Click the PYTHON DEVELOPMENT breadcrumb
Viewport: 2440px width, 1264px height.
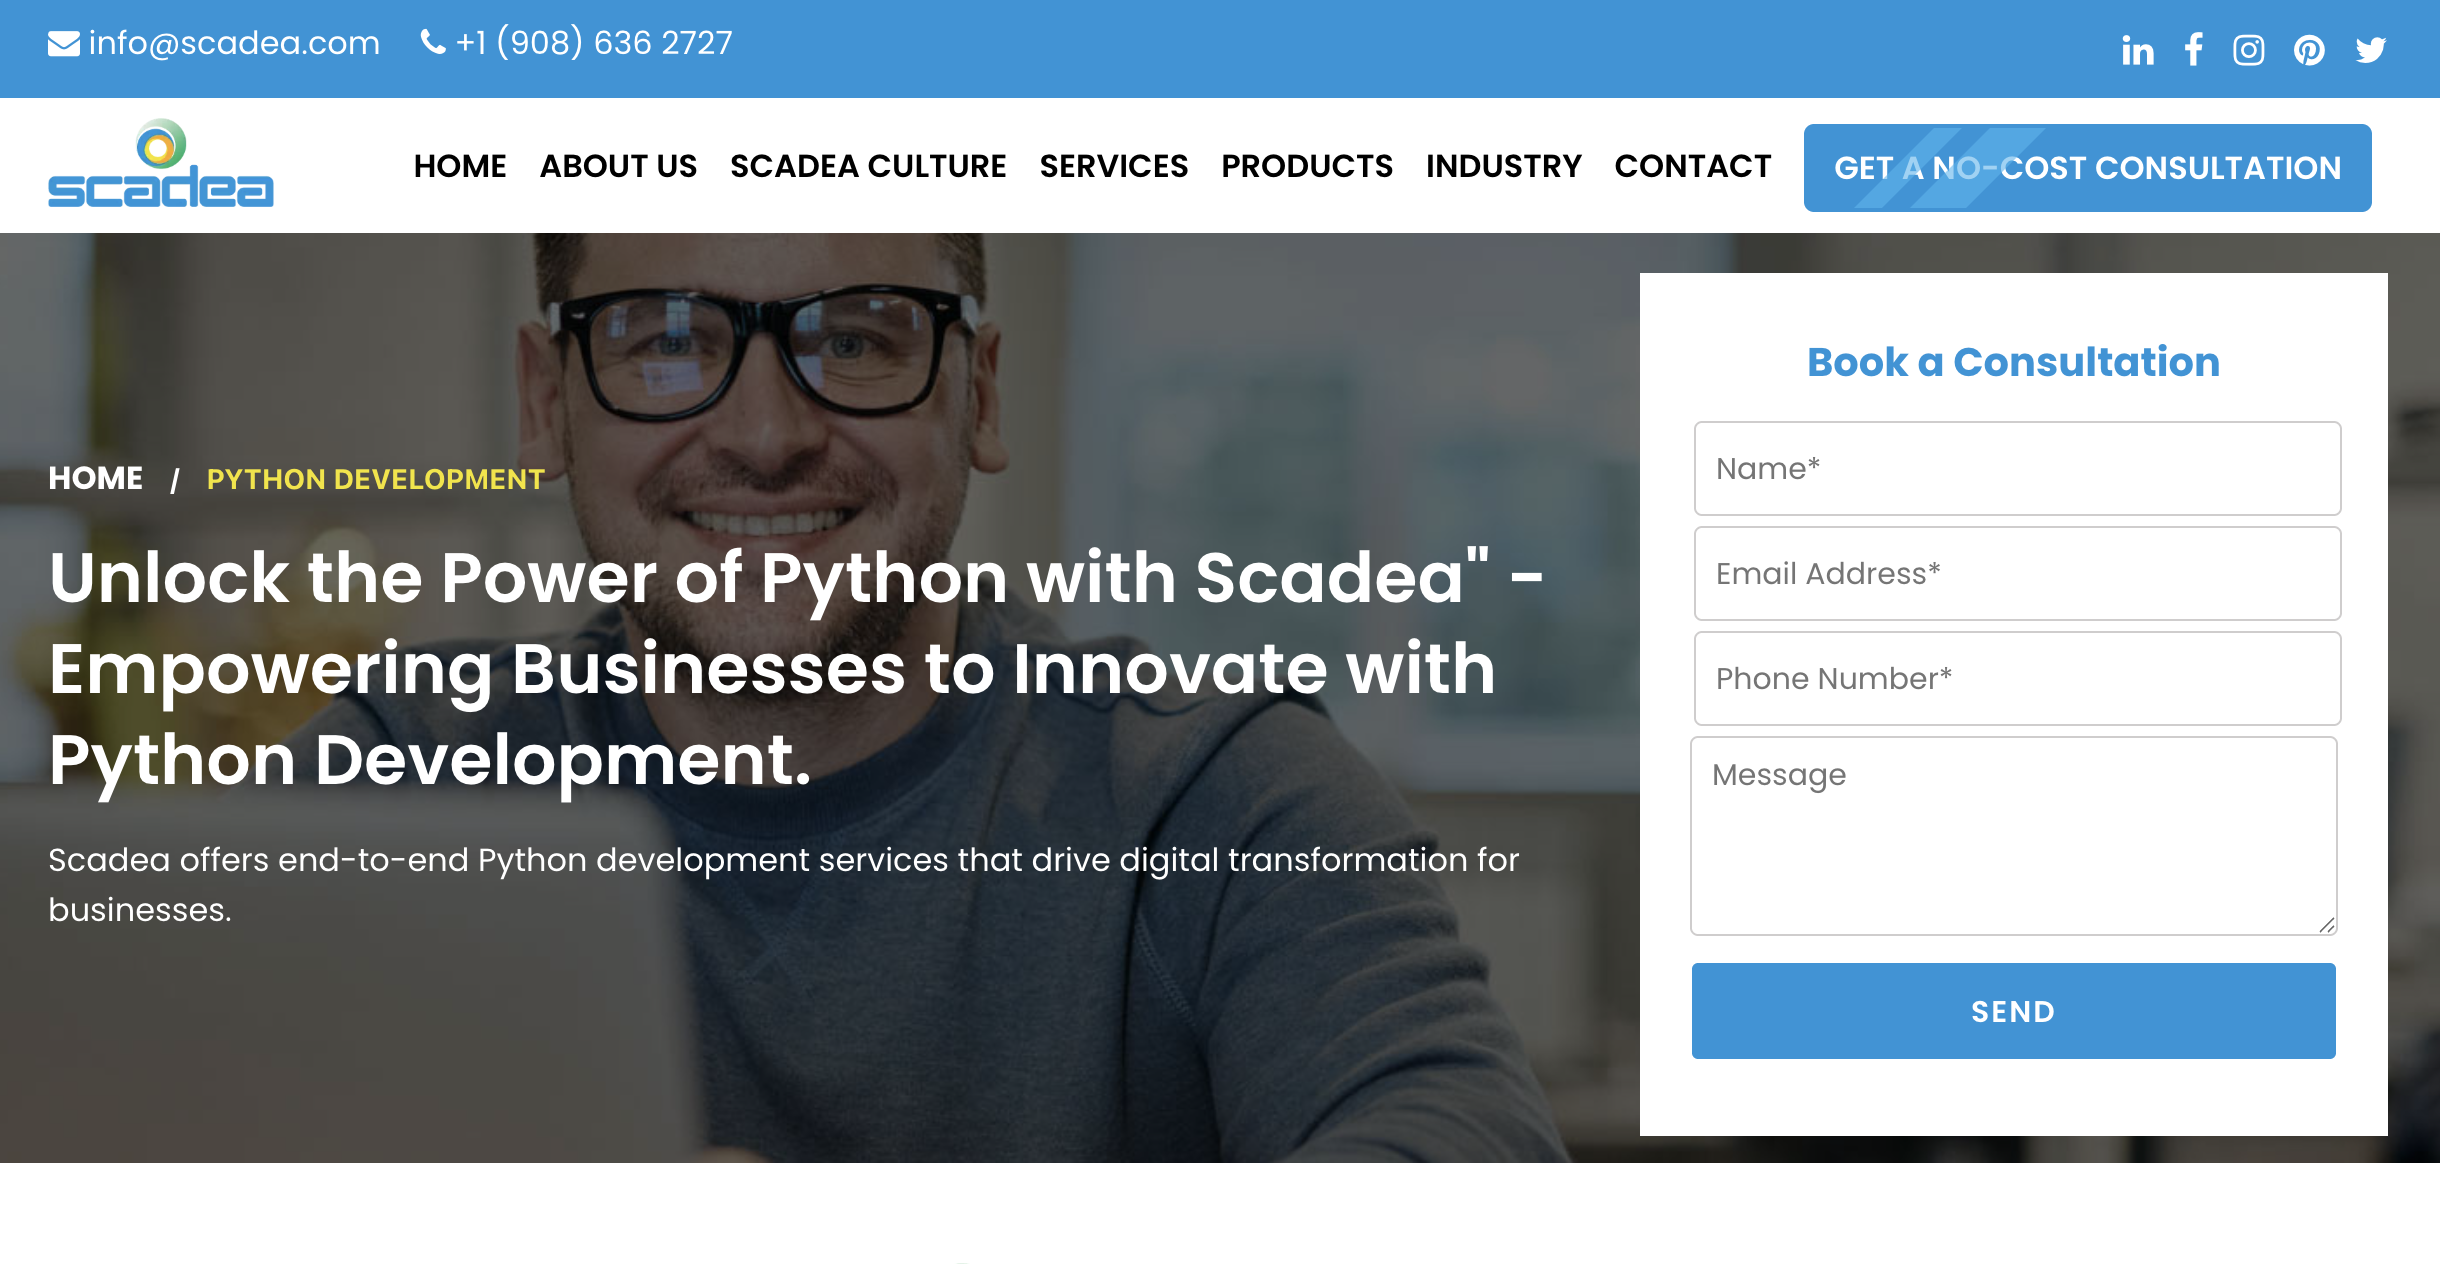pos(376,479)
